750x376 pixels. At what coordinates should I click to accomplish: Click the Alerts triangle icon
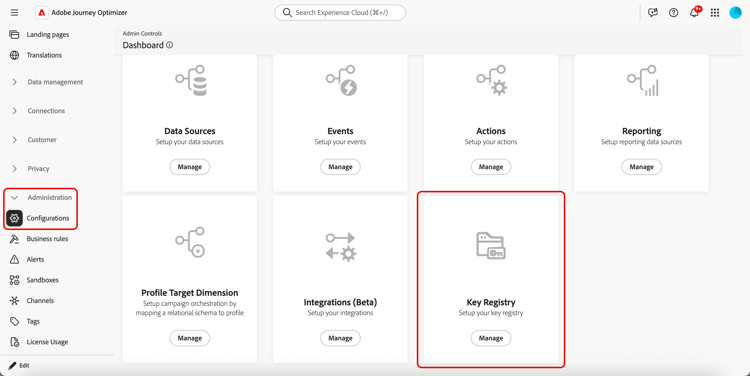coord(14,259)
